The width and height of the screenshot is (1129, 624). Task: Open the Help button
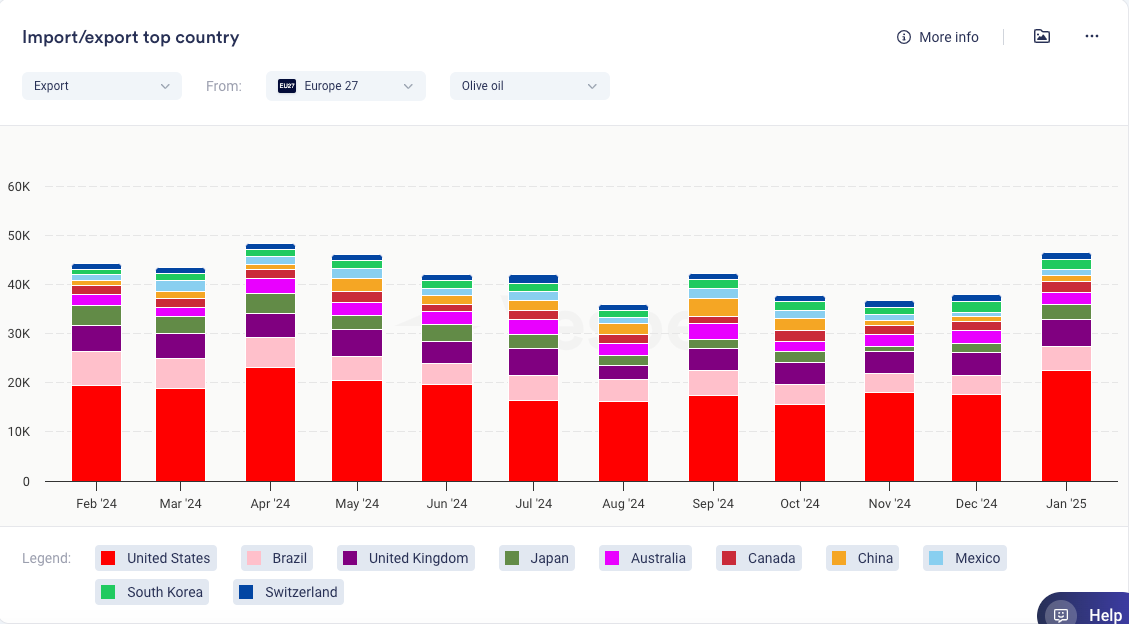[1104, 615]
